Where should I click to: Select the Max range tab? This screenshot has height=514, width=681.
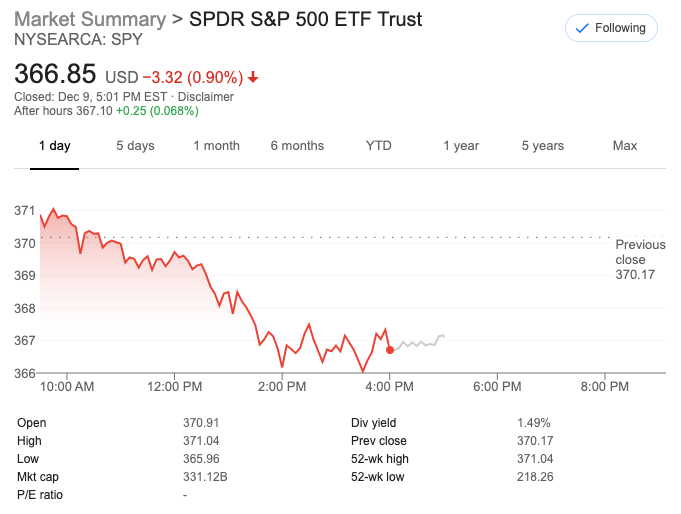point(624,146)
